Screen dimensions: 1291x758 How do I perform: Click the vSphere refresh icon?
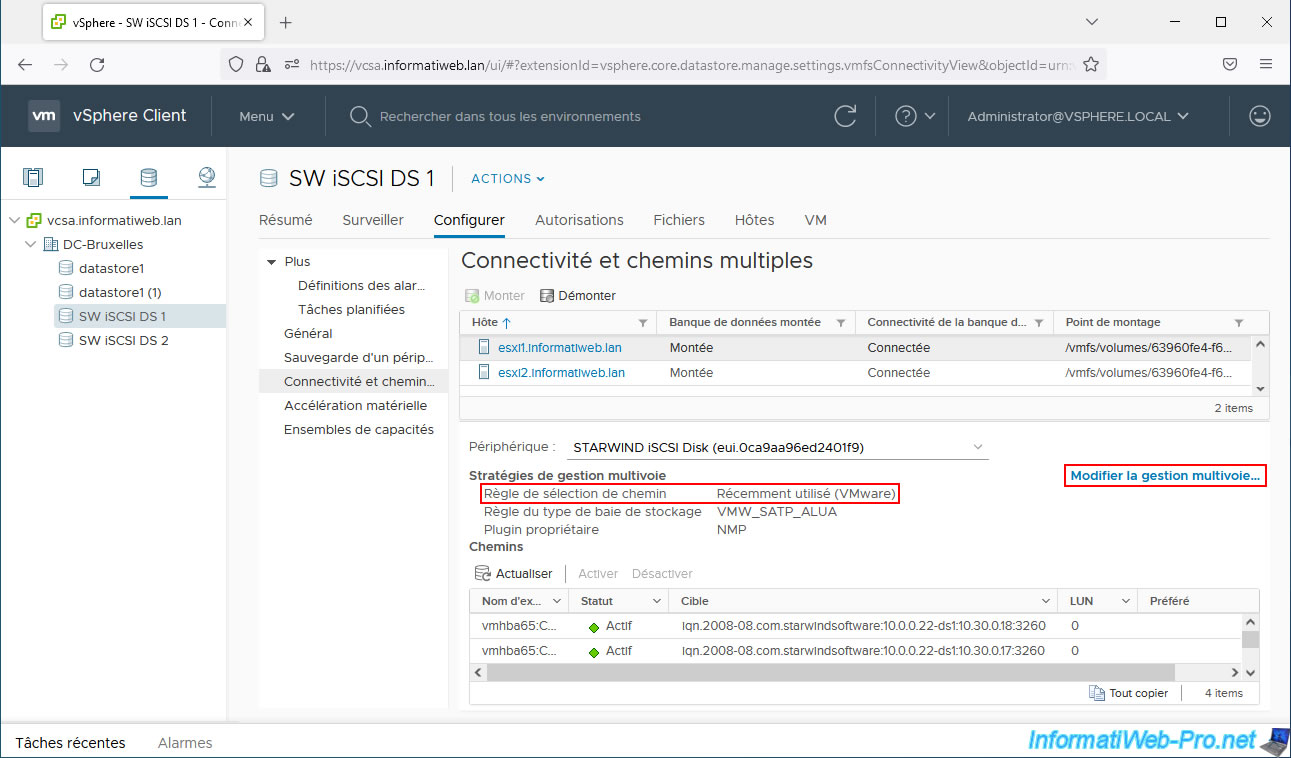845,116
